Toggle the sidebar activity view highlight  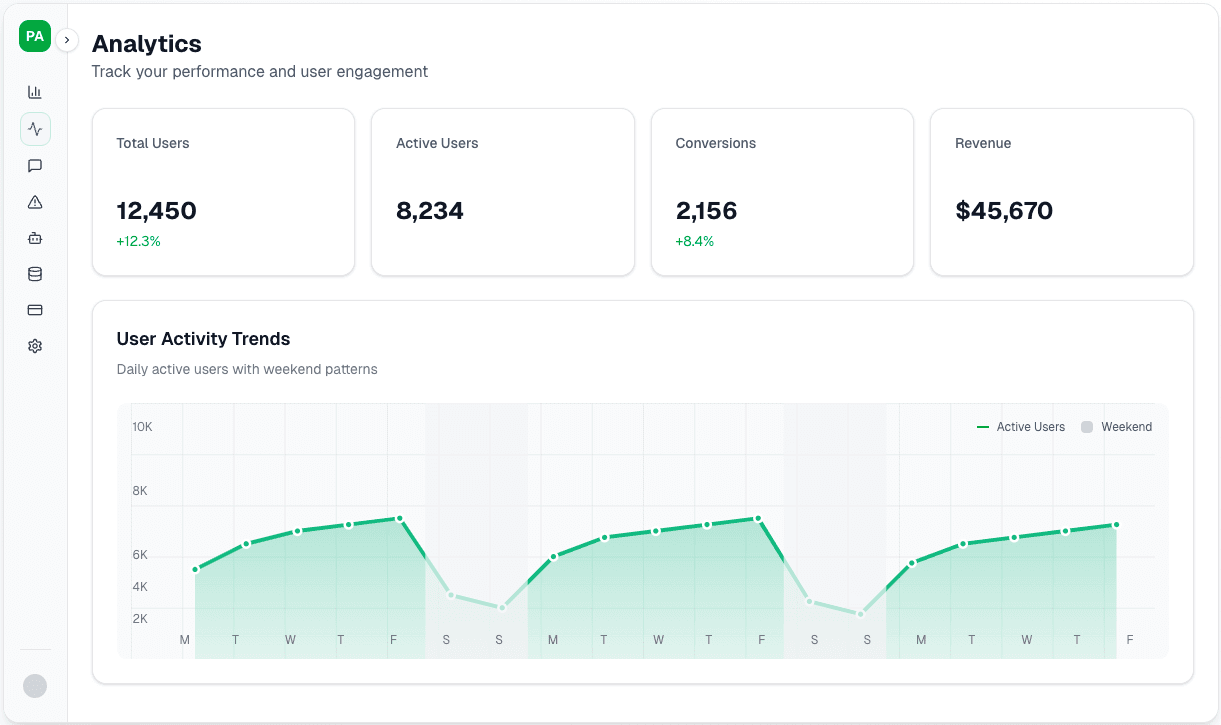tap(35, 128)
